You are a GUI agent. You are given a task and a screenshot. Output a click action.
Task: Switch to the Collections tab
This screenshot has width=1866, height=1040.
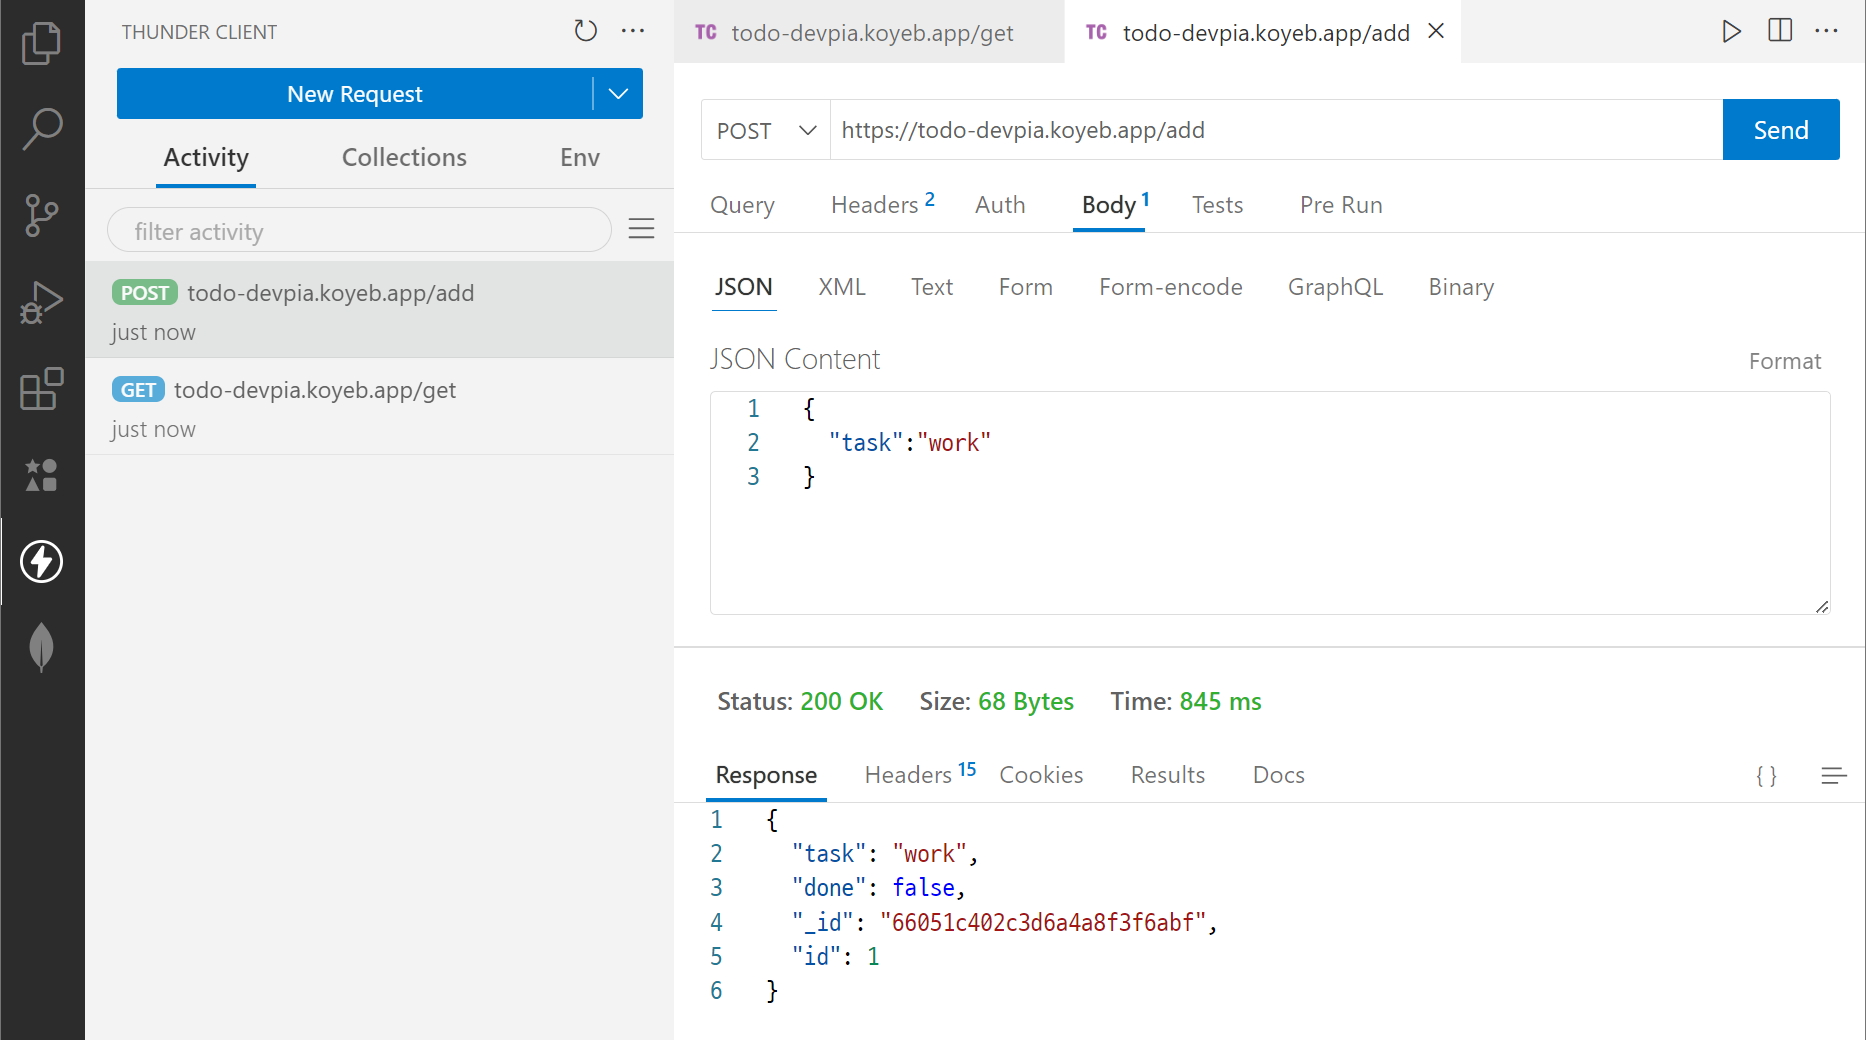point(404,158)
